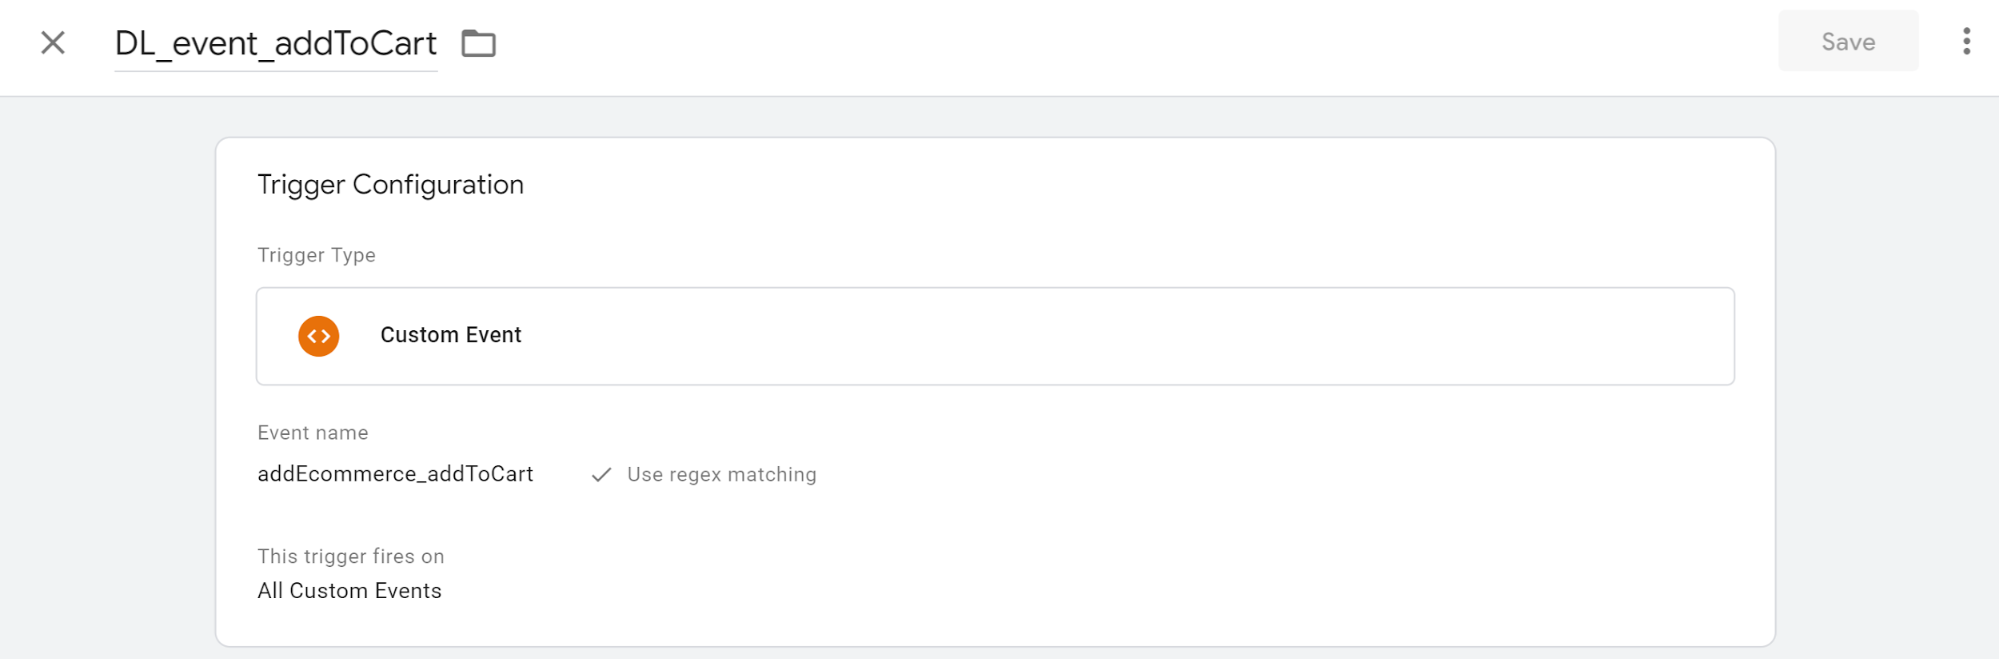Screen dimensions: 1999x659
Task: Click the 'Event name' field label
Action: click(312, 433)
